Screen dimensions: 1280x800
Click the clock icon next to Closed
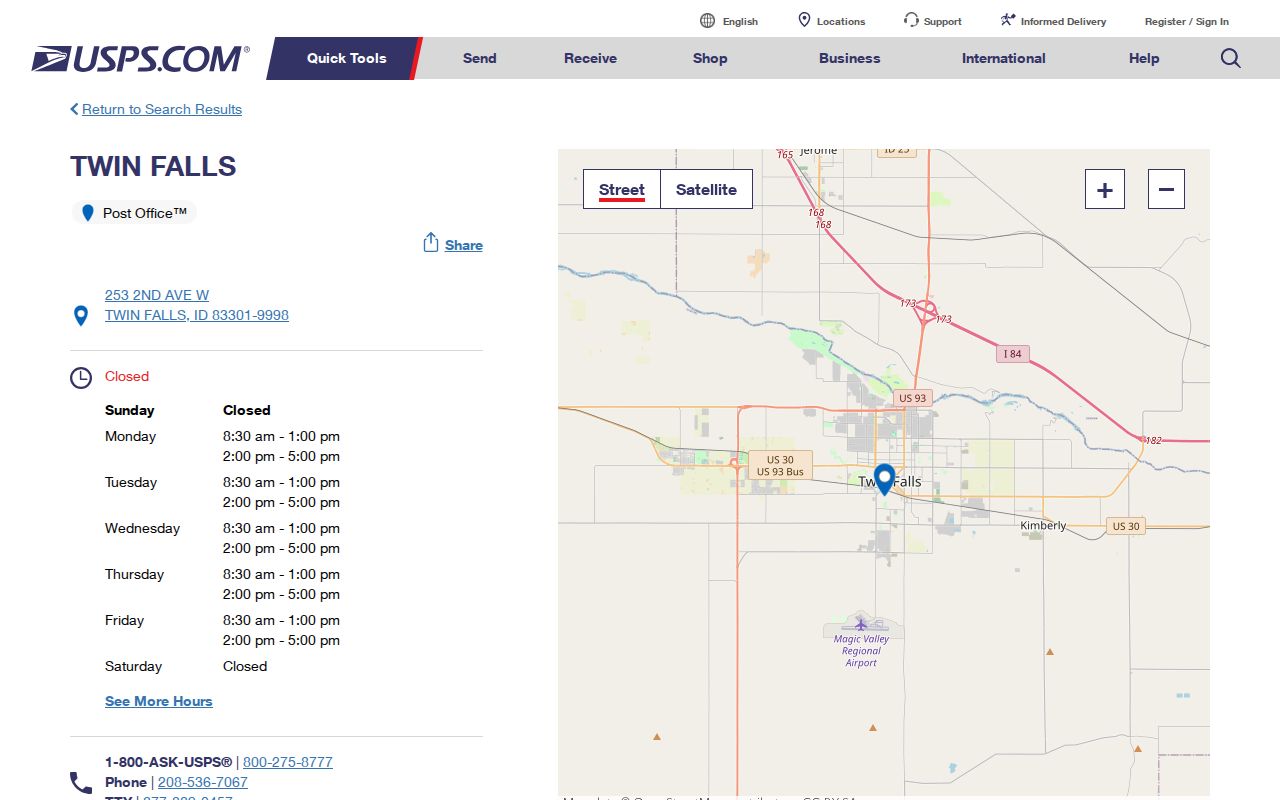[x=81, y=378]
